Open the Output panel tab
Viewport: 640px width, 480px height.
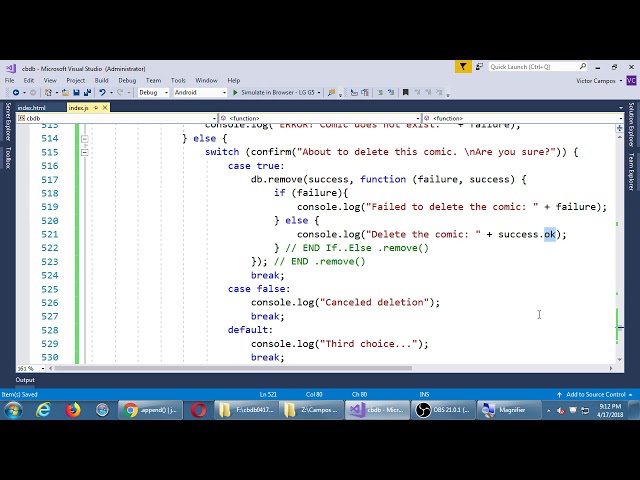(x=25, y=380)
